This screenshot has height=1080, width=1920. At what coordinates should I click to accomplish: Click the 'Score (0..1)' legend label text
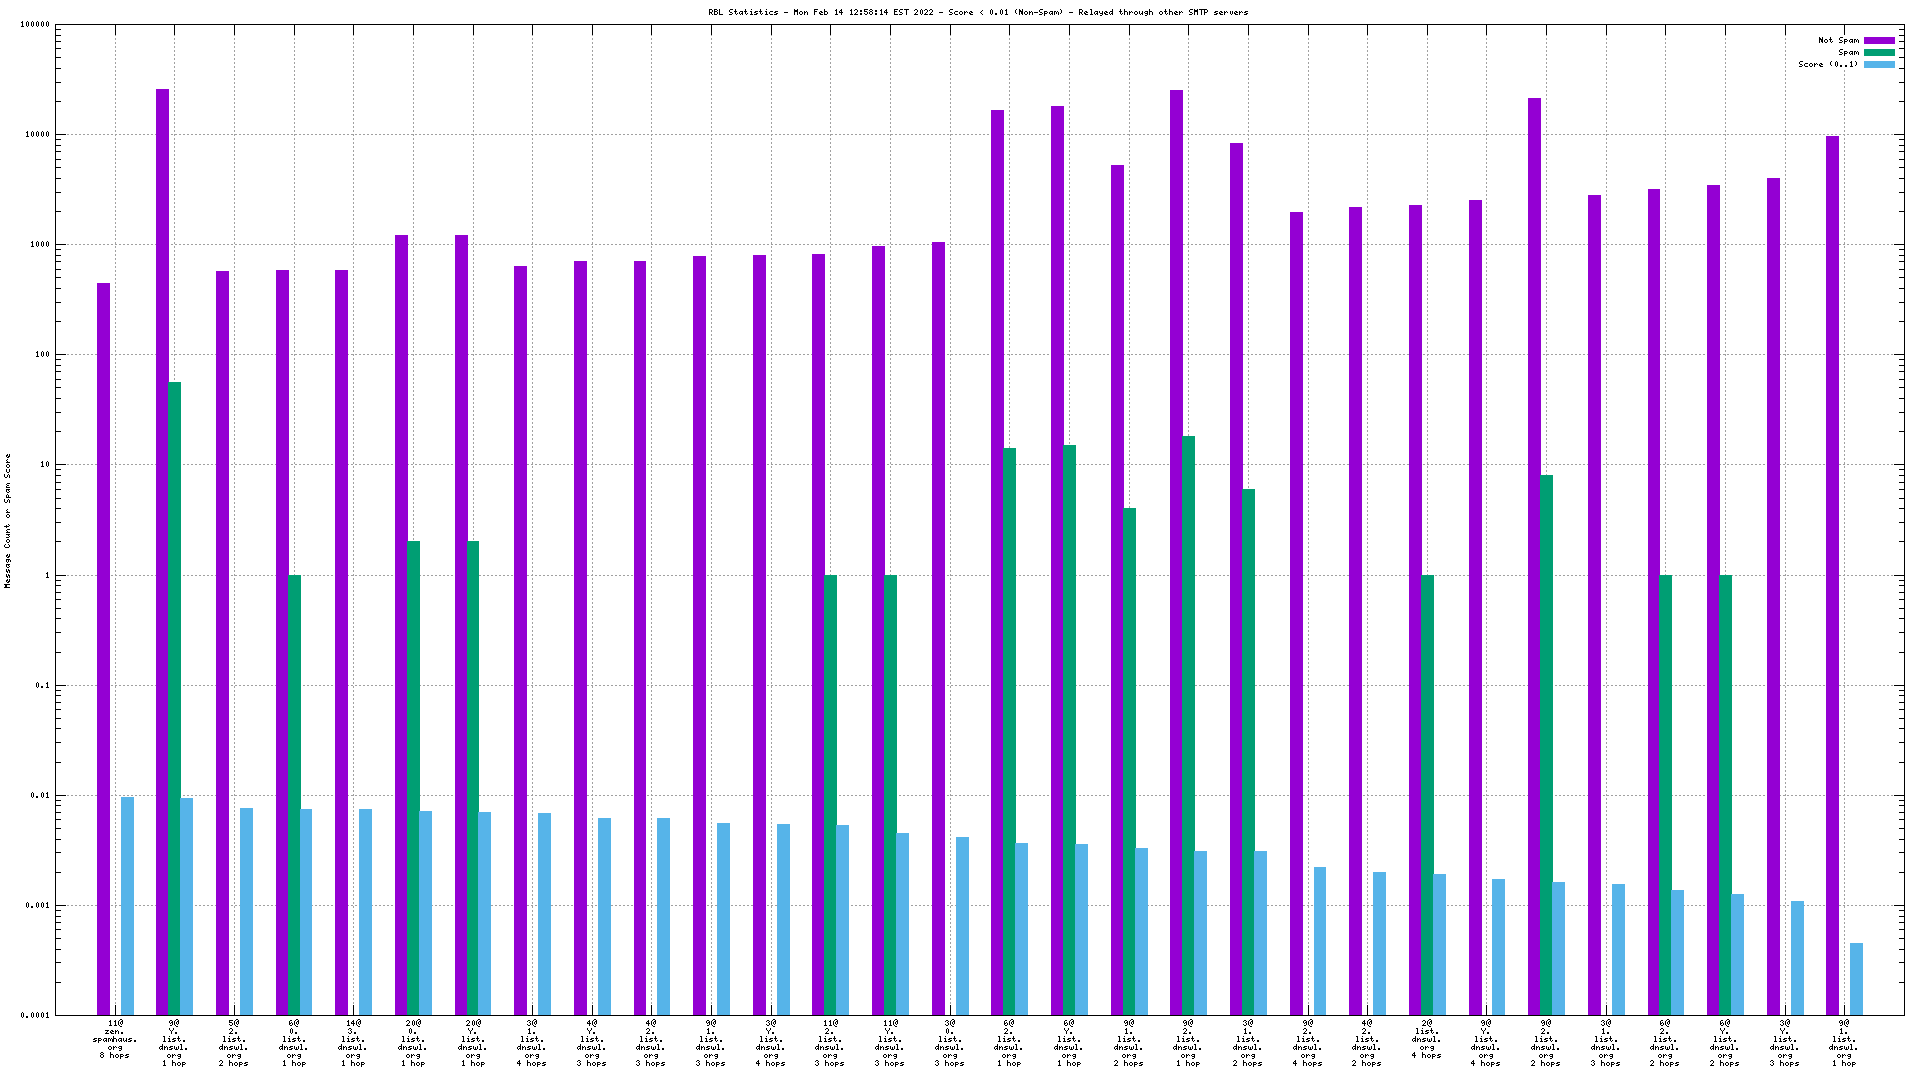1828,64
